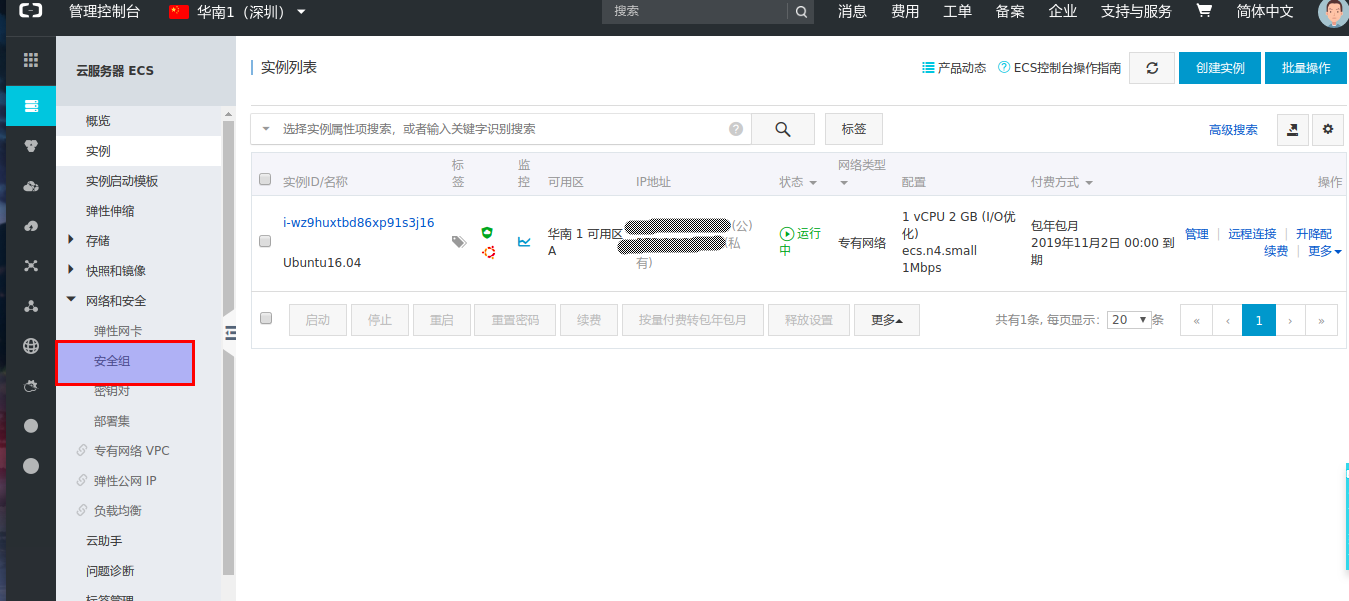Open the monitoring chart icon
The height and width of the screenshot is (601, 1349).
tap(524, 241)
